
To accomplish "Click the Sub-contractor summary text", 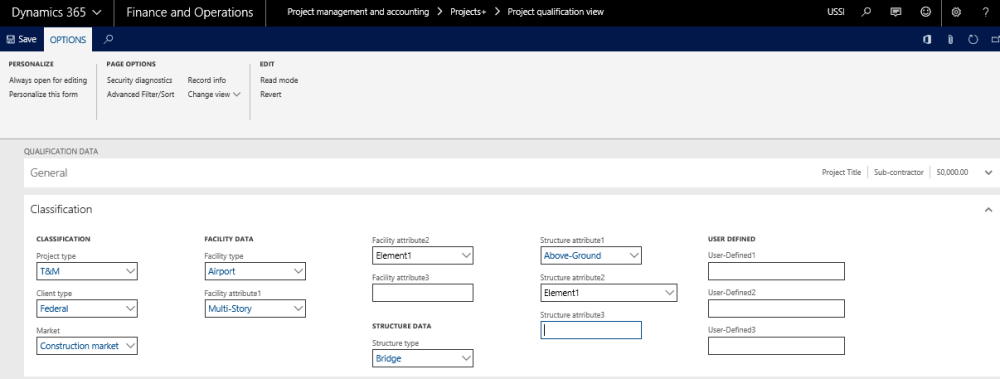I will (x=899, y=173).
